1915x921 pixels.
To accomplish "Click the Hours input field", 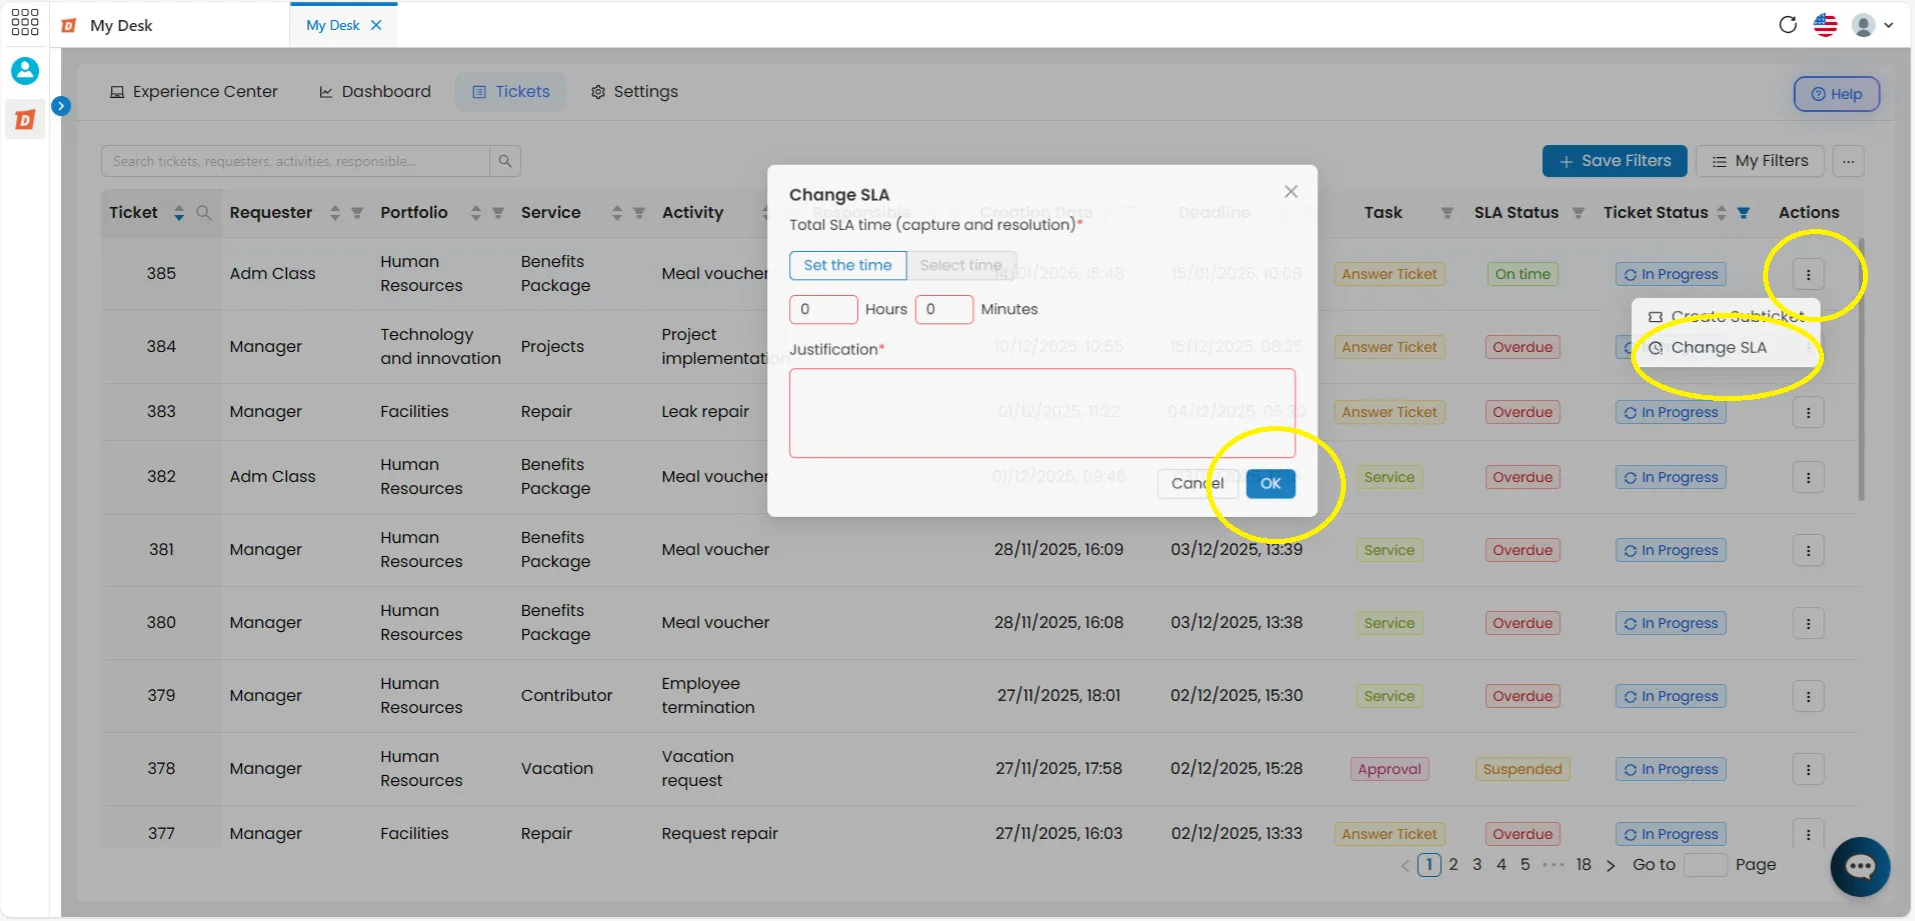I will (823, 309).
